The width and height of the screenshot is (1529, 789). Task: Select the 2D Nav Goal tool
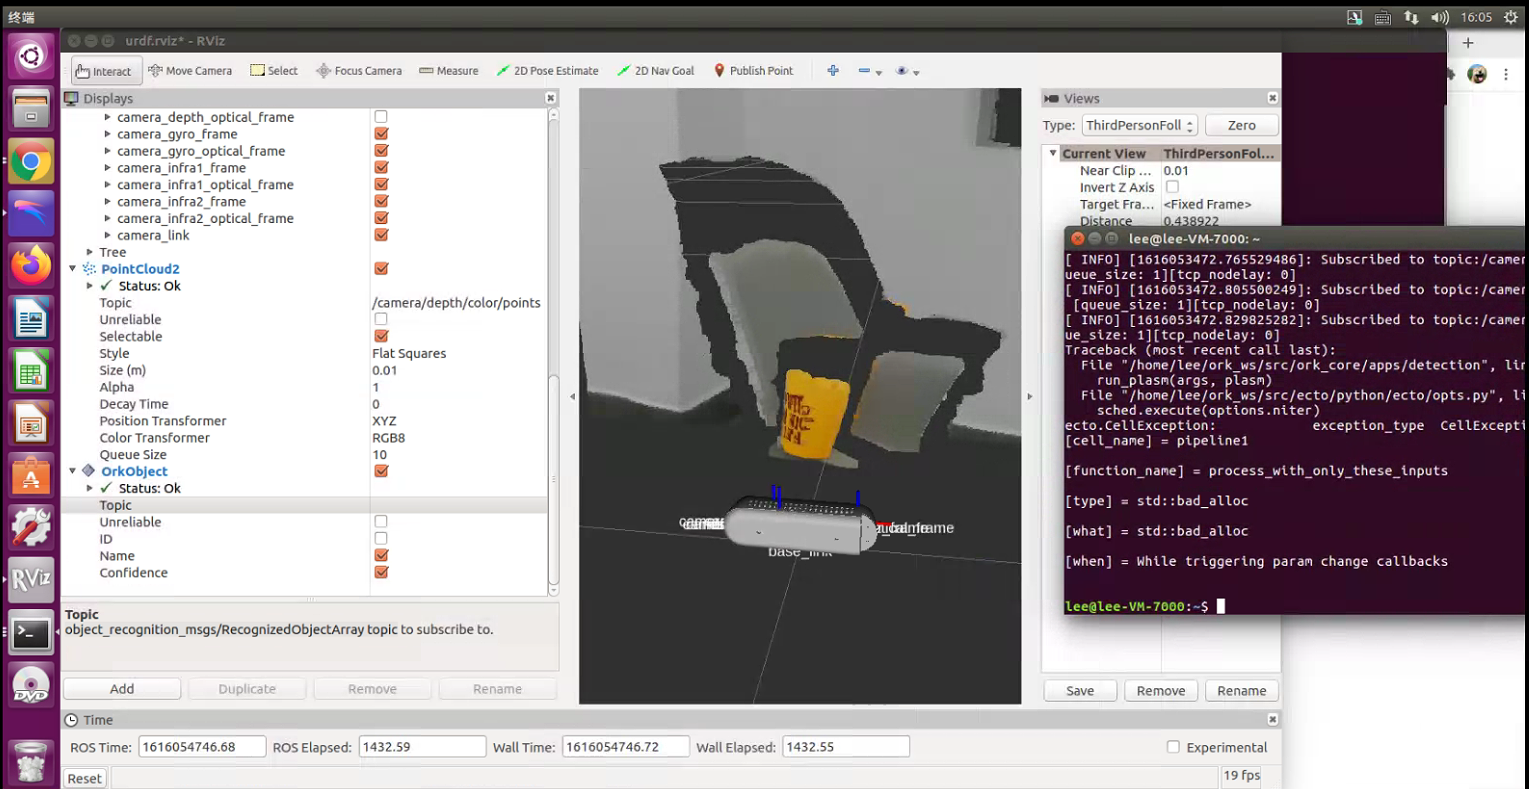point(655,71)
